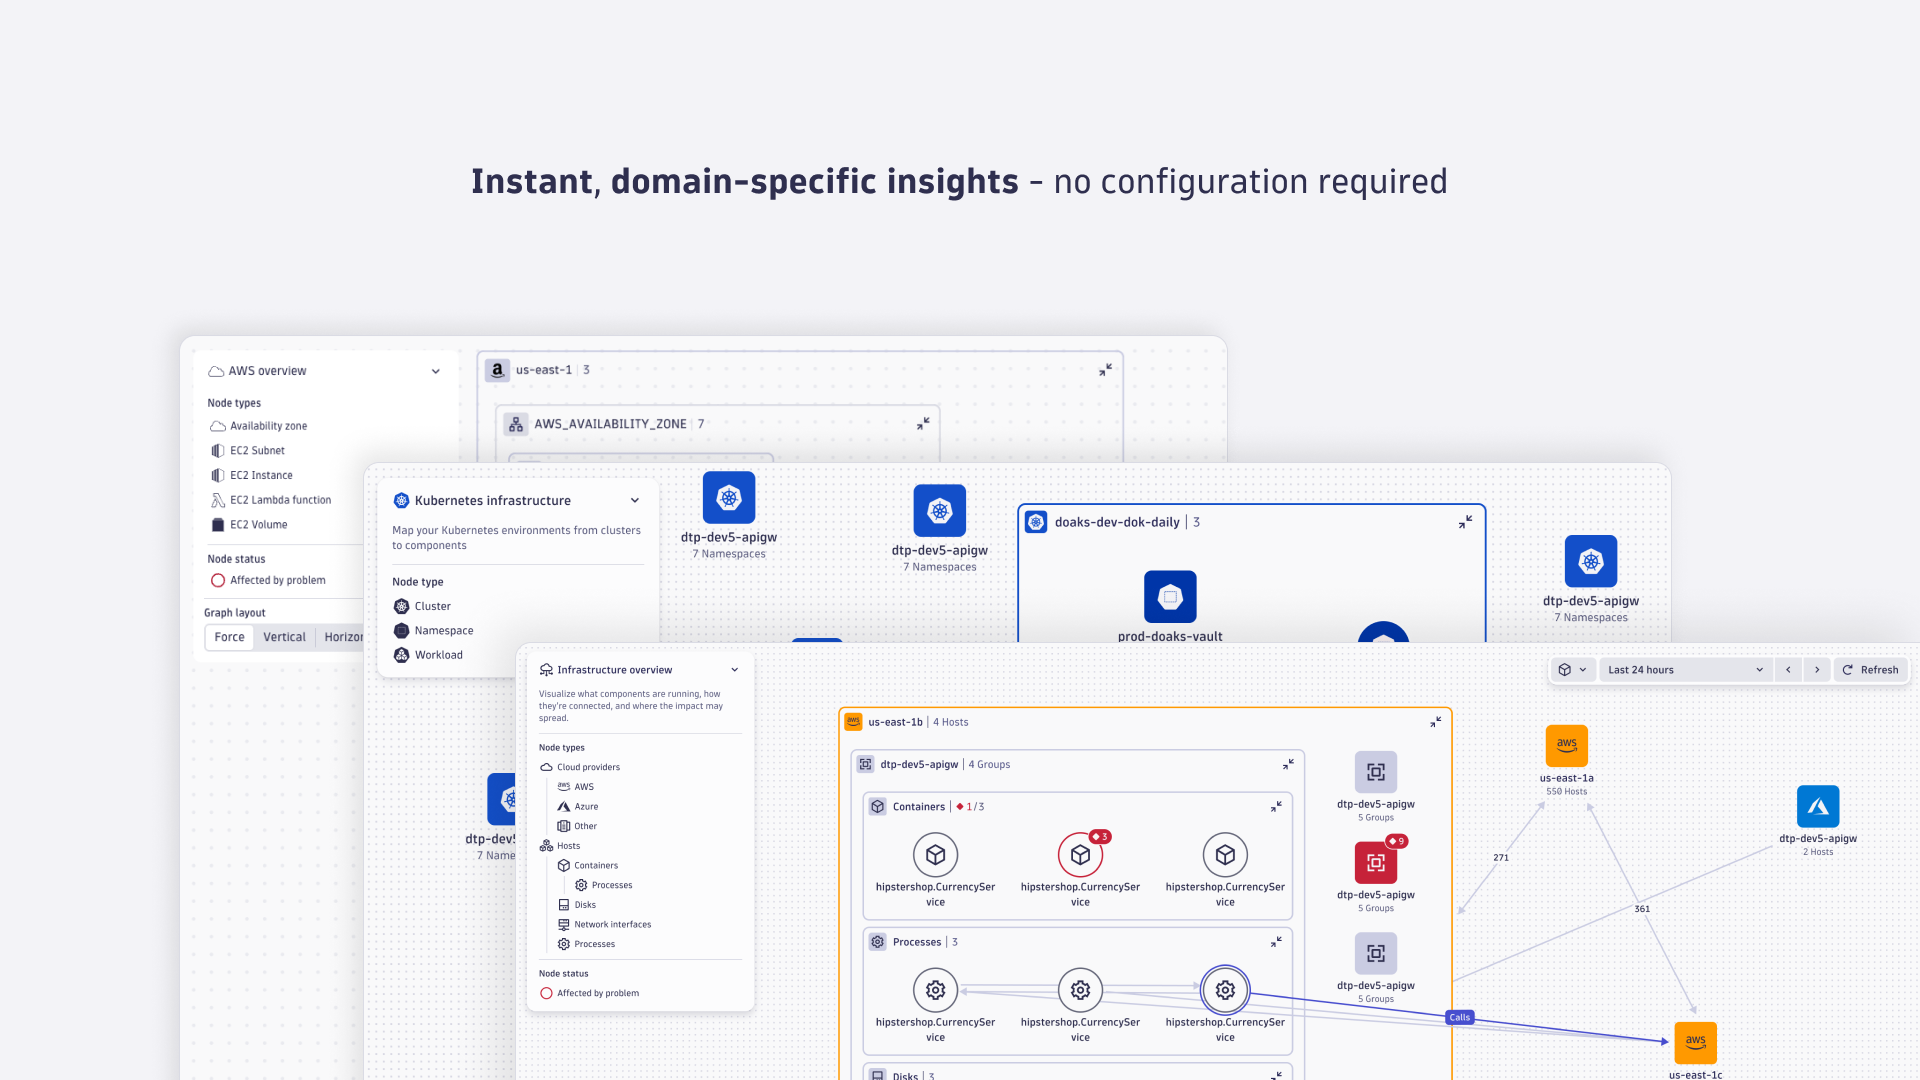
Task: Open the prod-doaks-vault workload node
Action: 1170,595
